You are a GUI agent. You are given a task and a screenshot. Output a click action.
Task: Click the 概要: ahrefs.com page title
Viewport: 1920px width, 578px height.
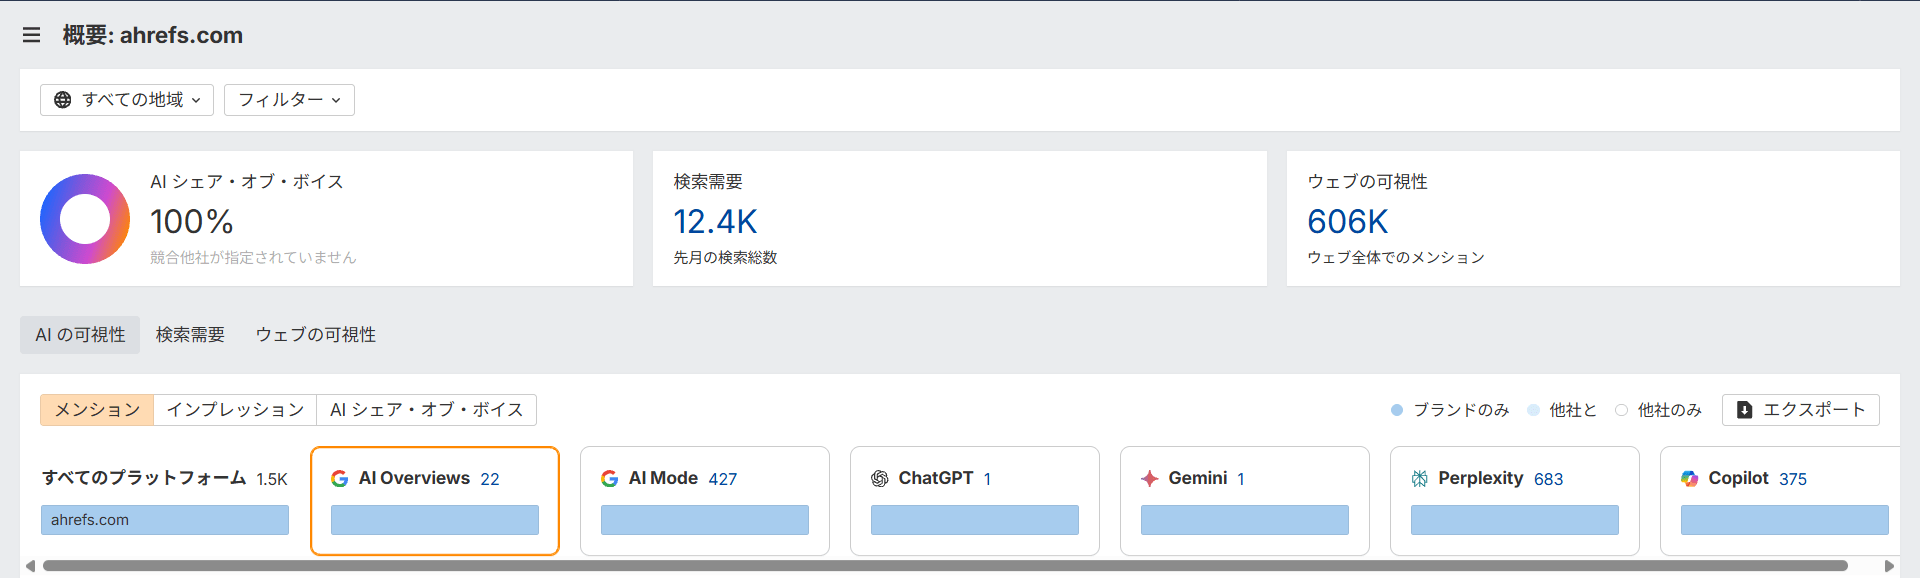[x=153, y=35]
